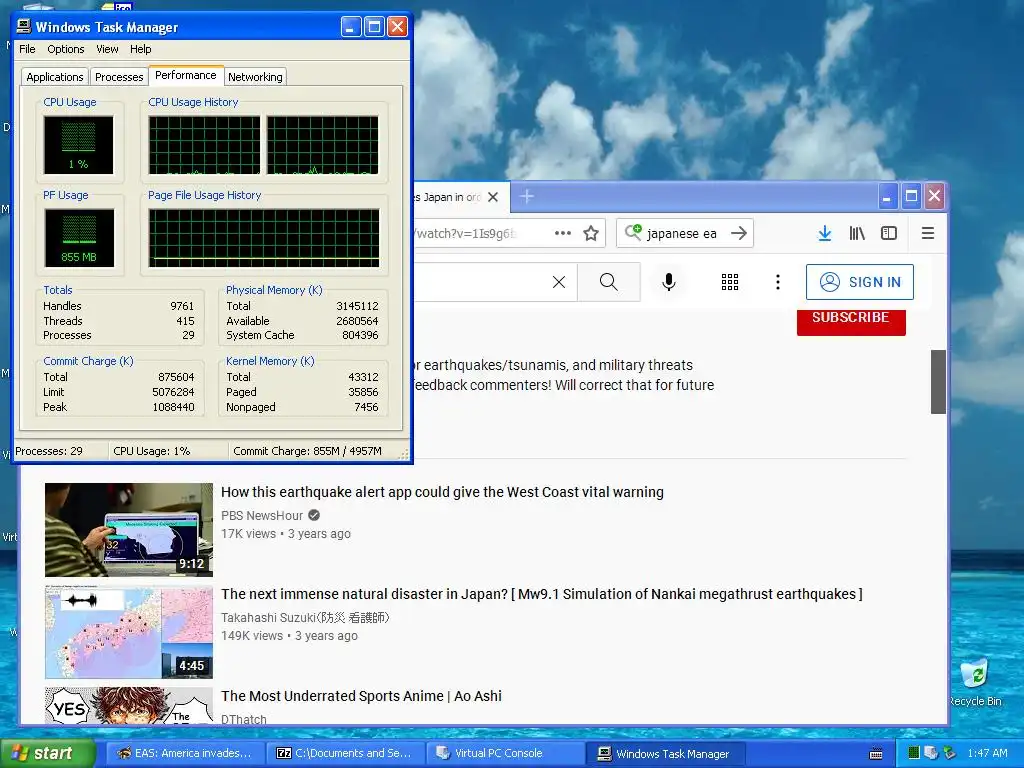Open the Firefox hamburger menu
The image size is (1024, 768).
pyautogui.click(x=927, y=233)
